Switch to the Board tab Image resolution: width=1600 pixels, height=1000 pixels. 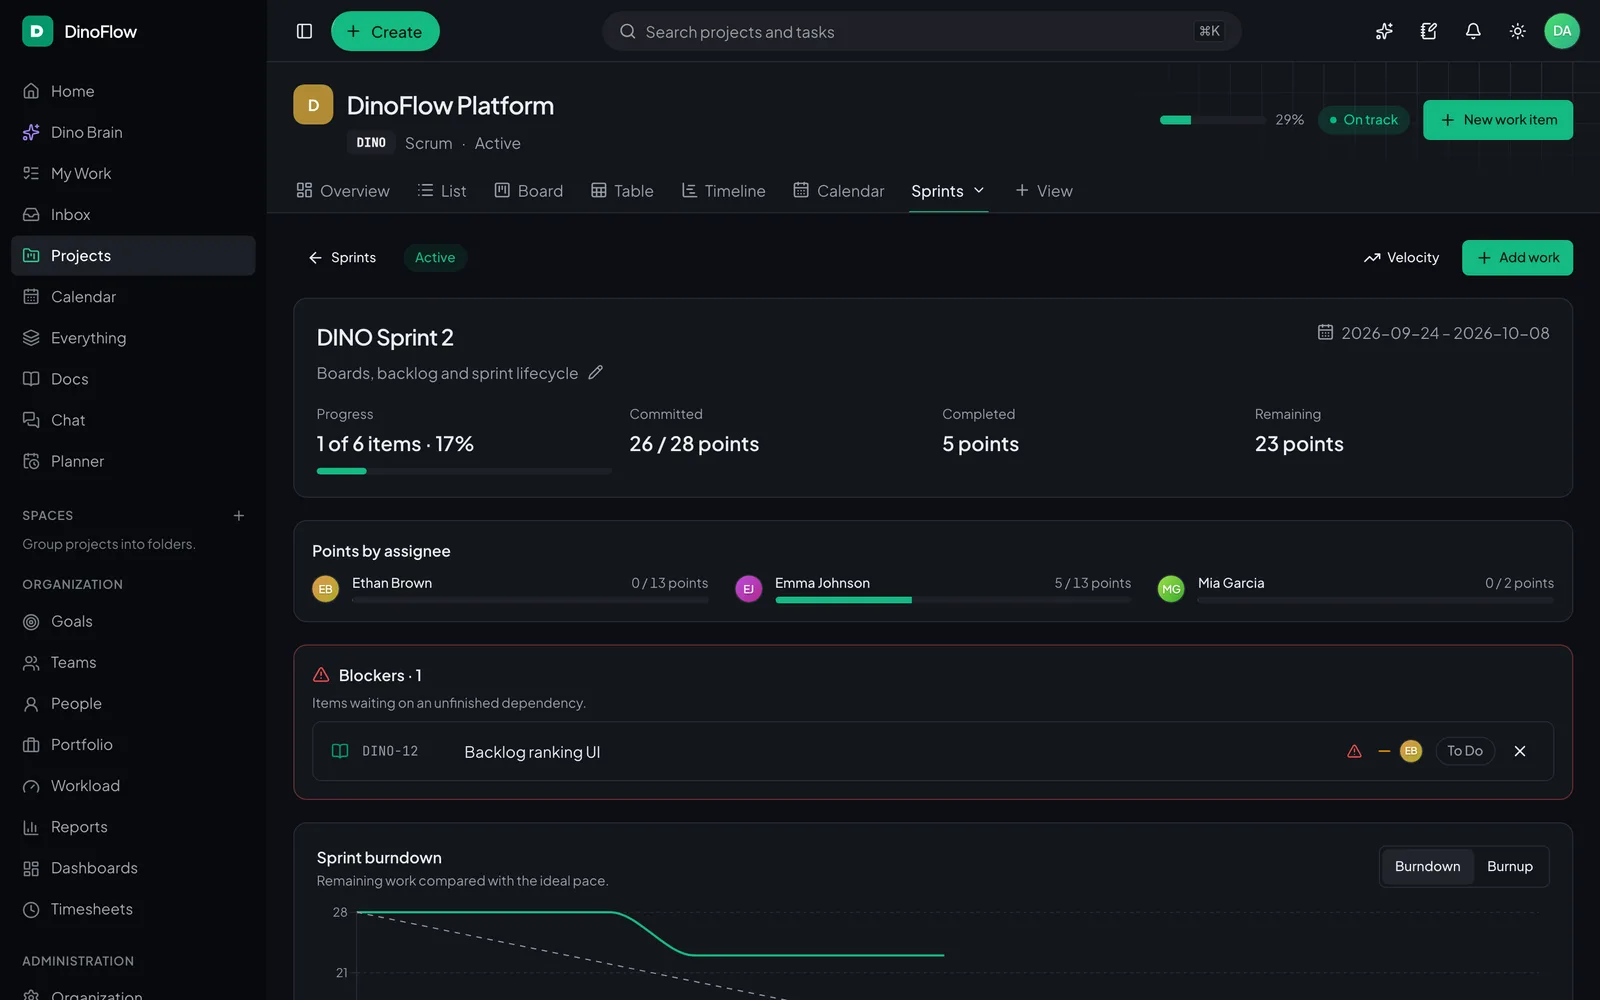pos(529,190)
